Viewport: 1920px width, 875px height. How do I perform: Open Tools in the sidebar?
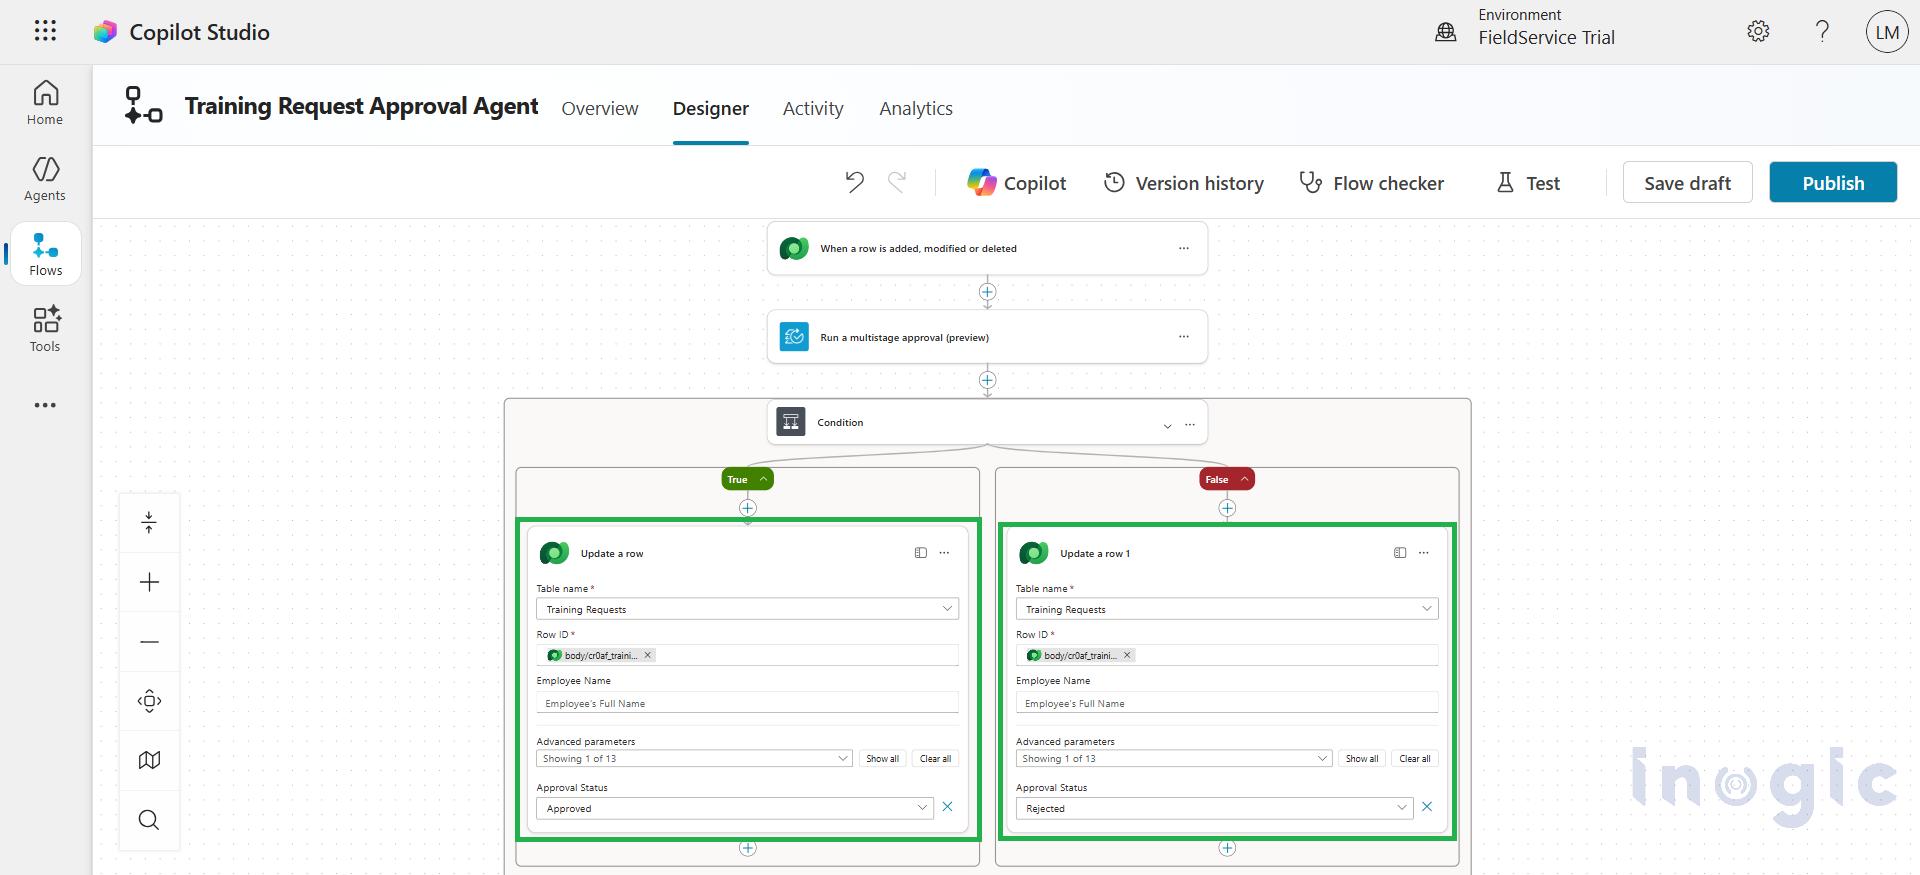click(45, 329)
